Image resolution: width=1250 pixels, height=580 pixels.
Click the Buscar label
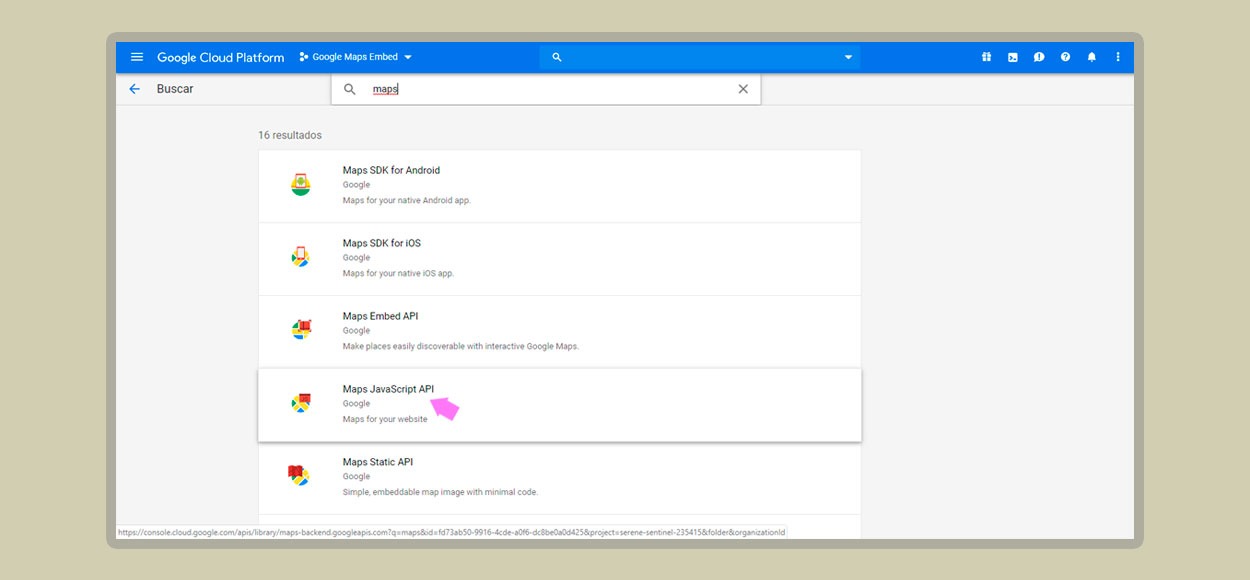pos(175,89)
